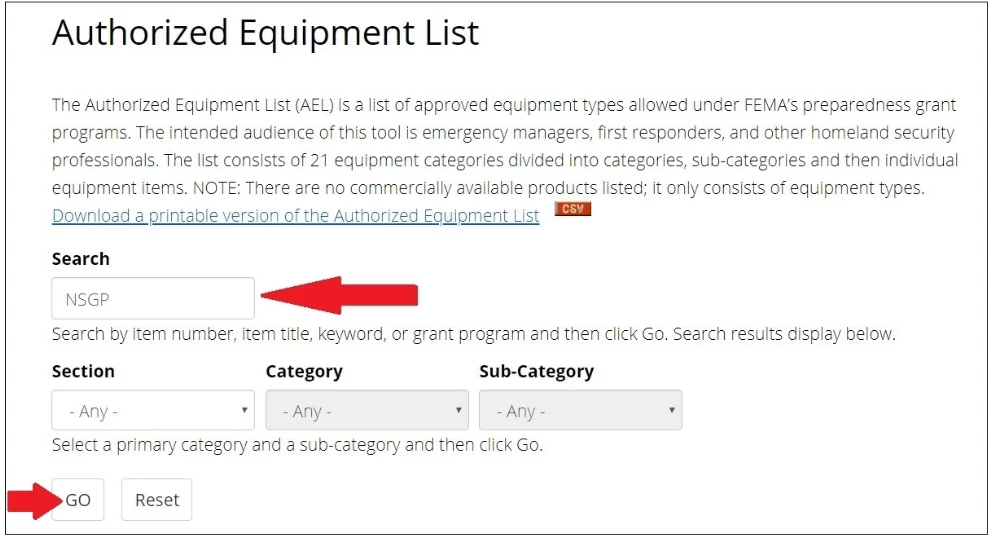Image resolution: width=993 pixels, height=542 pixels.
Task: Click the 'Search by item number' help text
Action: pyautogui.click(x=474, y=334)
